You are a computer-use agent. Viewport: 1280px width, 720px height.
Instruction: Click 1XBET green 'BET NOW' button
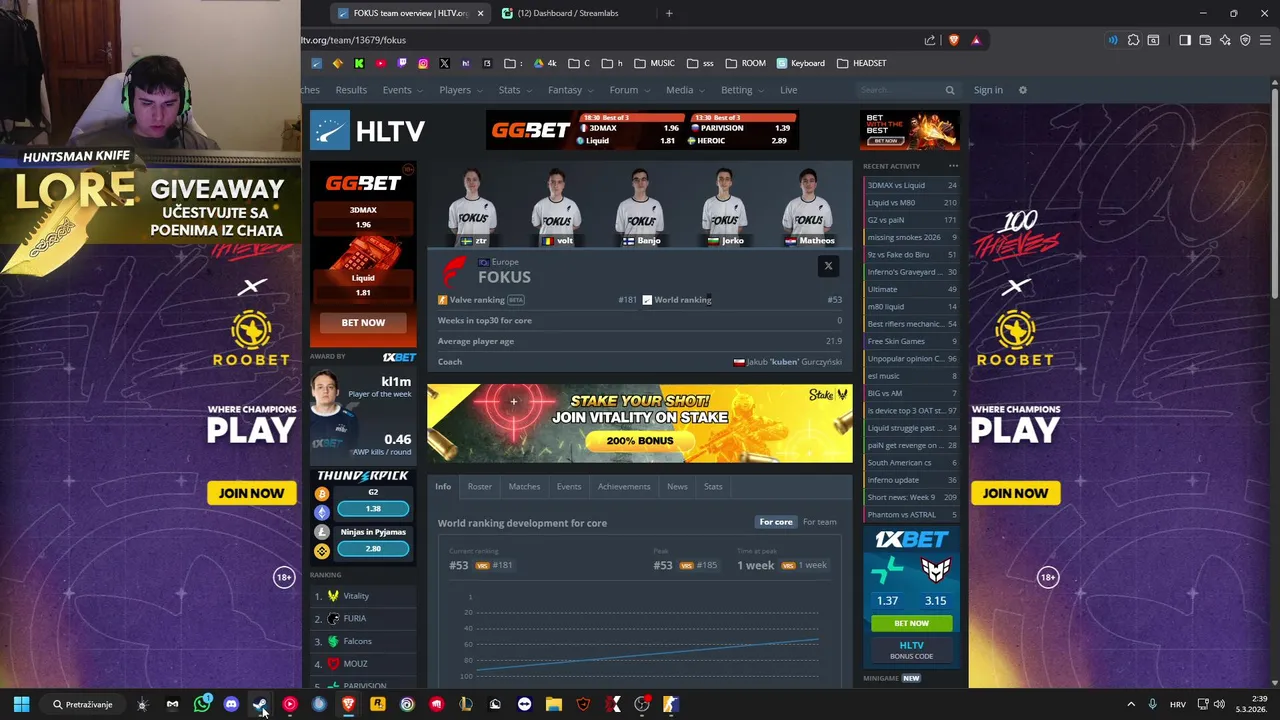911,623
